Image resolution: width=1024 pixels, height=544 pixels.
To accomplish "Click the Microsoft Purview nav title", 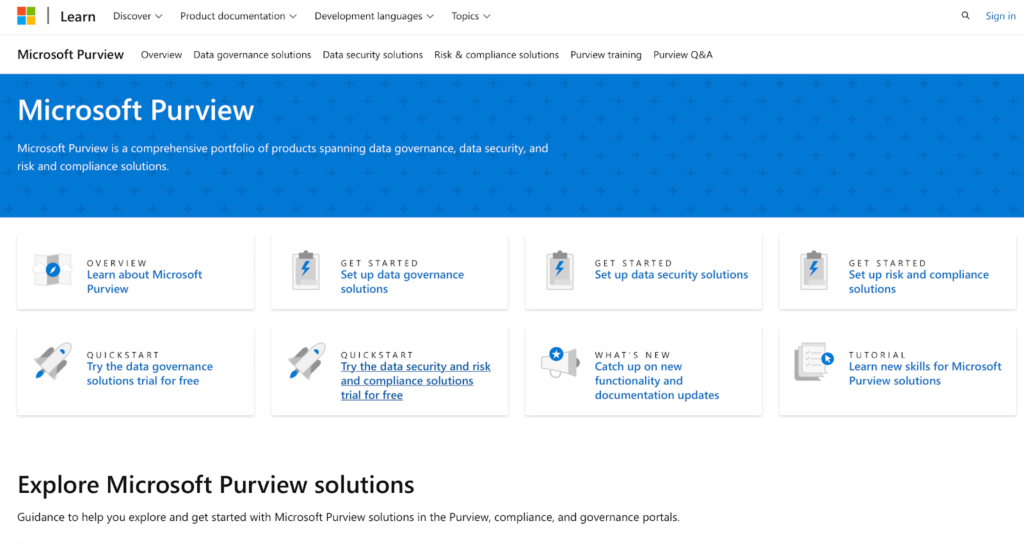I will (x=71, y=54).
